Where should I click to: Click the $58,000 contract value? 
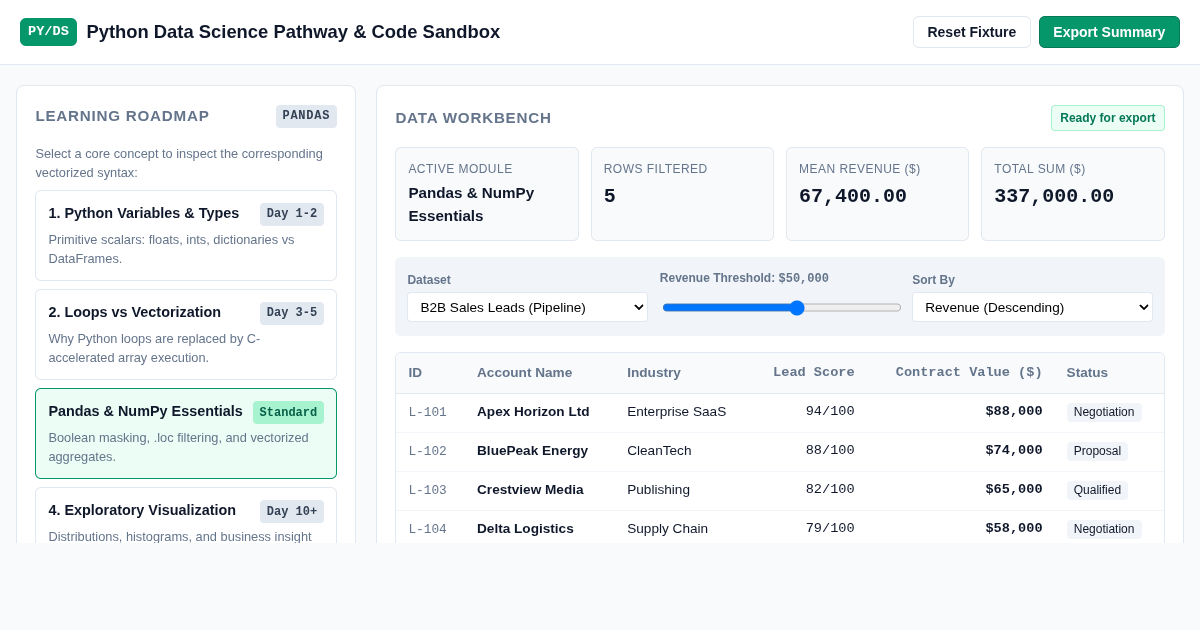(x=1014, y=528)
